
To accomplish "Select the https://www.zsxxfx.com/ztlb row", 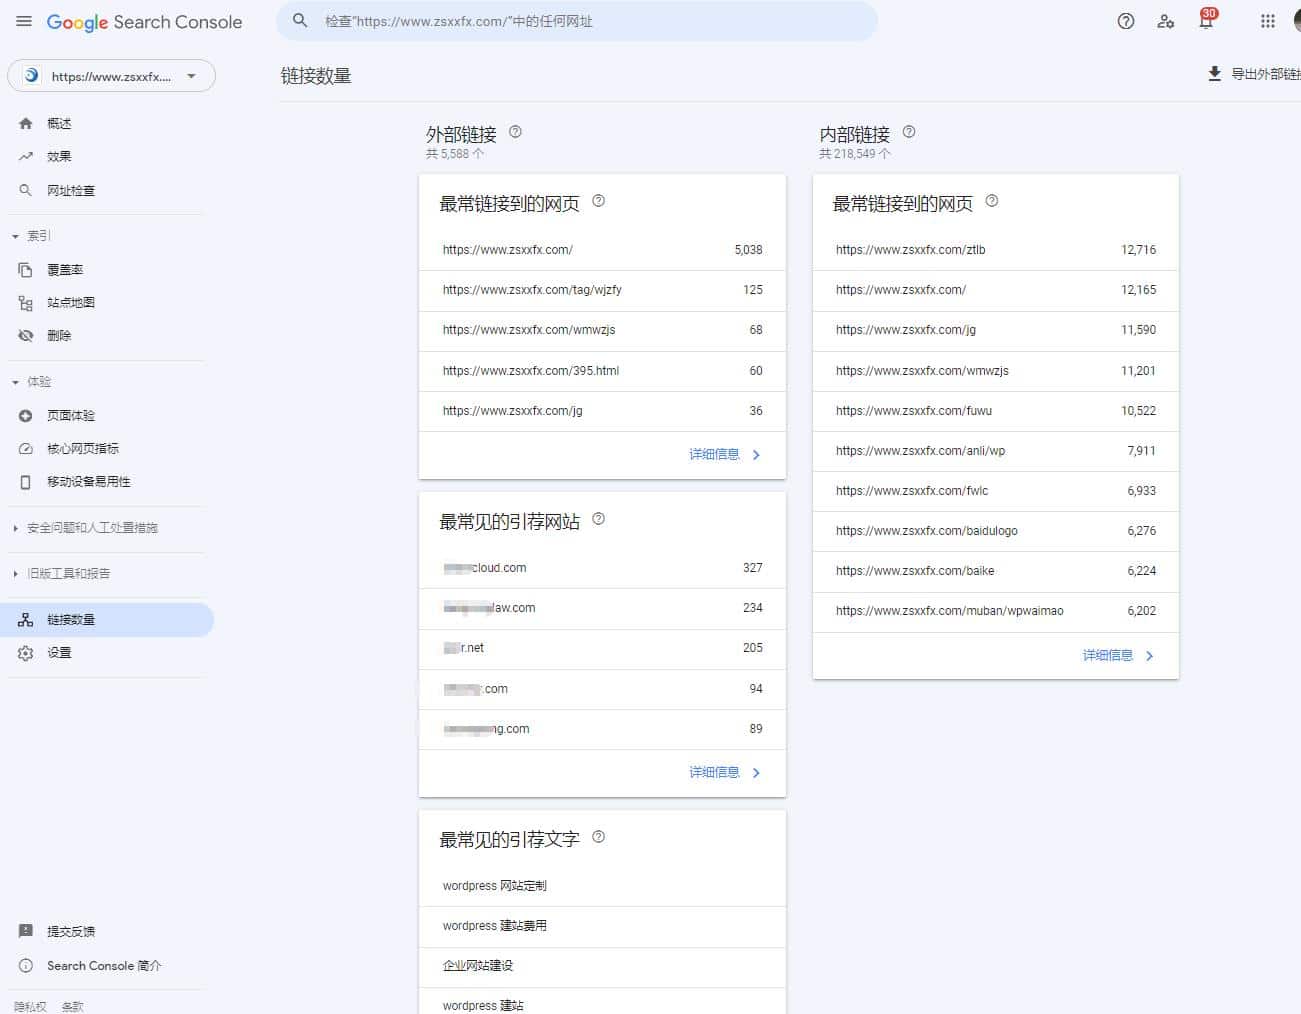I will (996, 250).
